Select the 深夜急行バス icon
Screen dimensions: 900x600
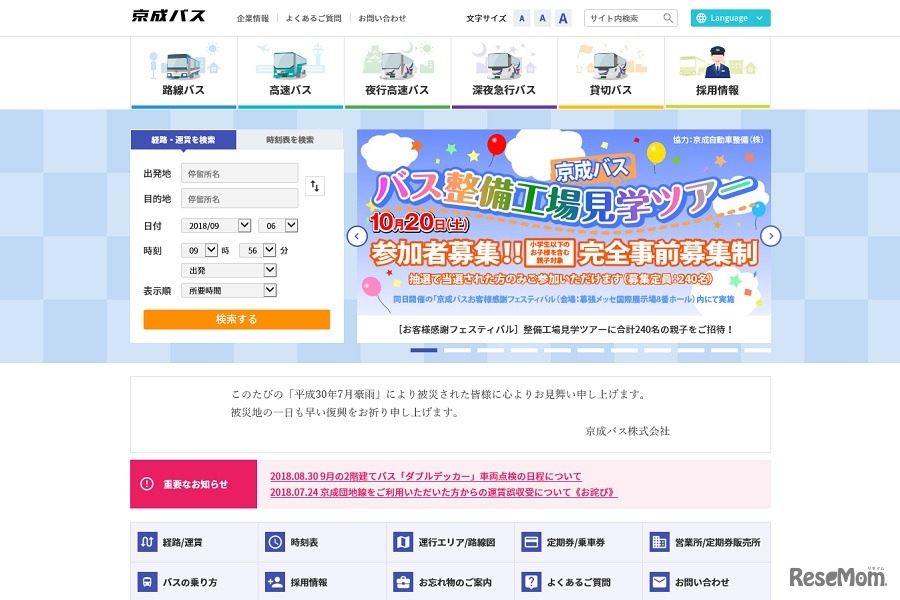504,62
